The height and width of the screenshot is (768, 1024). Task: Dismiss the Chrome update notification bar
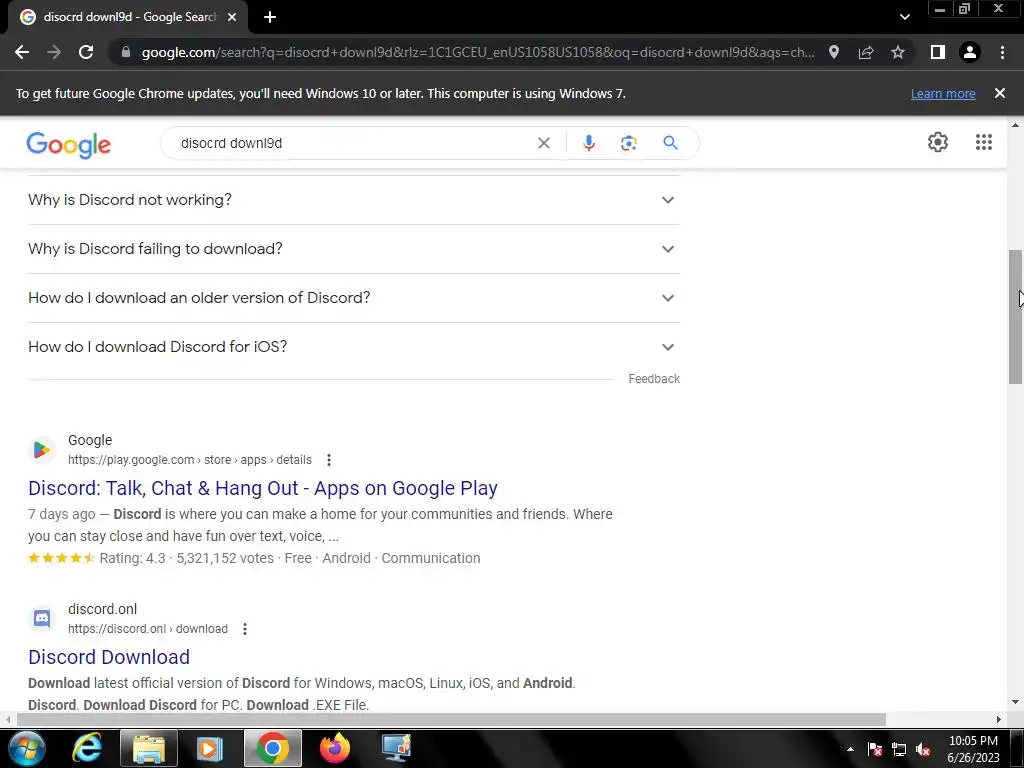click(x=1000, y=93)
